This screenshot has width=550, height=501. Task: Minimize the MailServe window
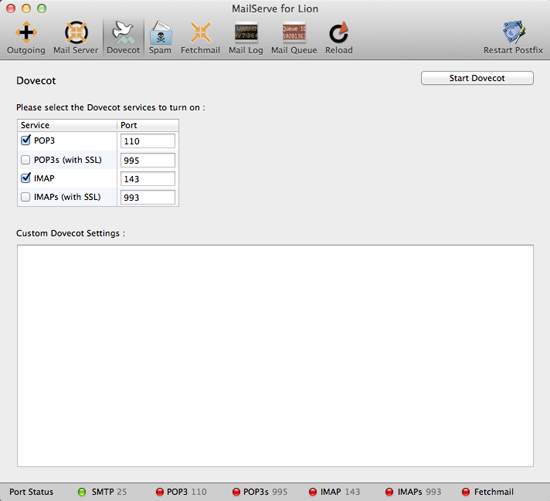(26, 8)
